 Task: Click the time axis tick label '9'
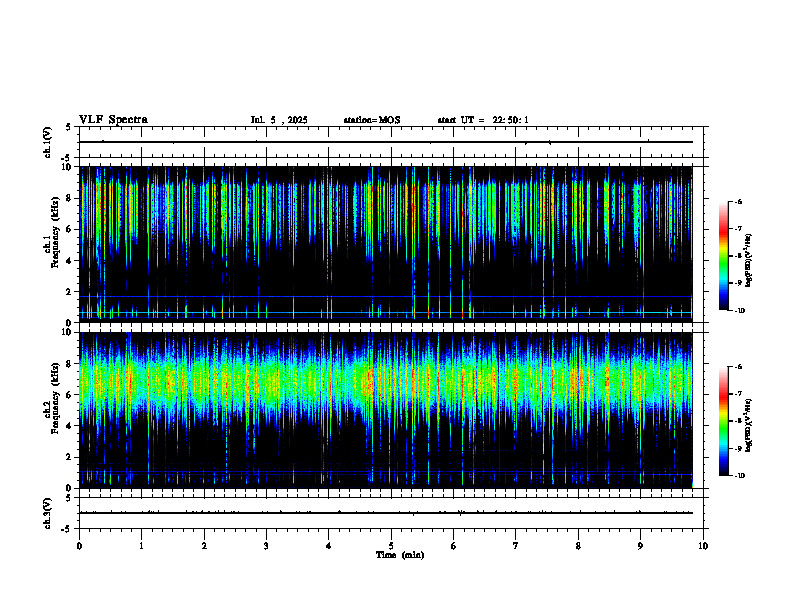click(x=640, y=546)
